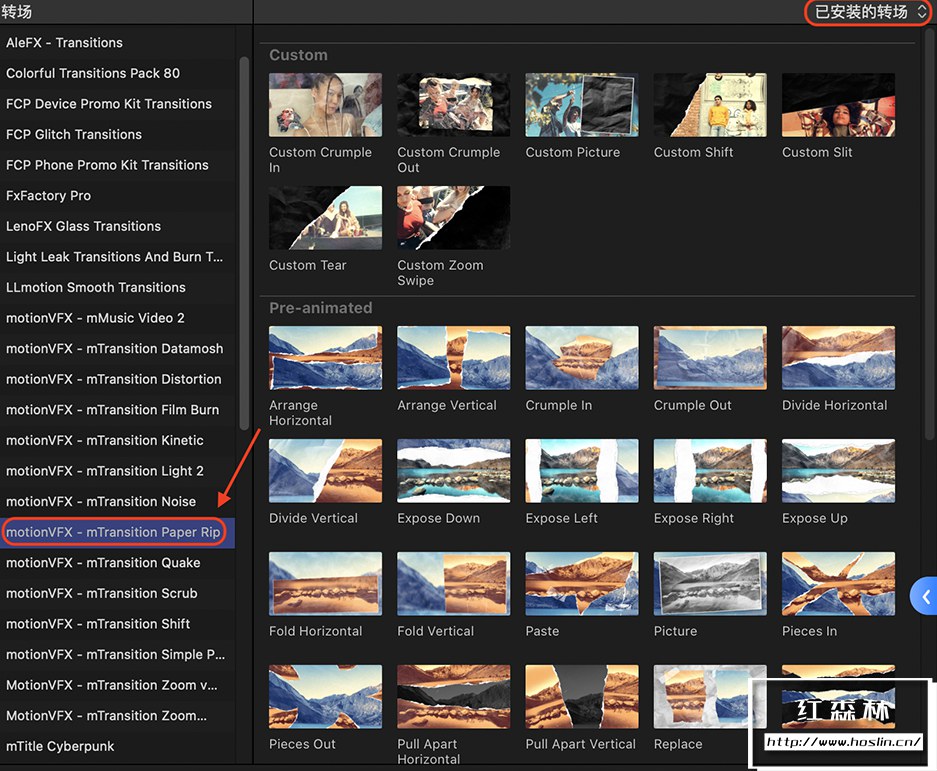Choose Light Leak Transitions And Burn category
Screen dimensions: 937x771
118,256
